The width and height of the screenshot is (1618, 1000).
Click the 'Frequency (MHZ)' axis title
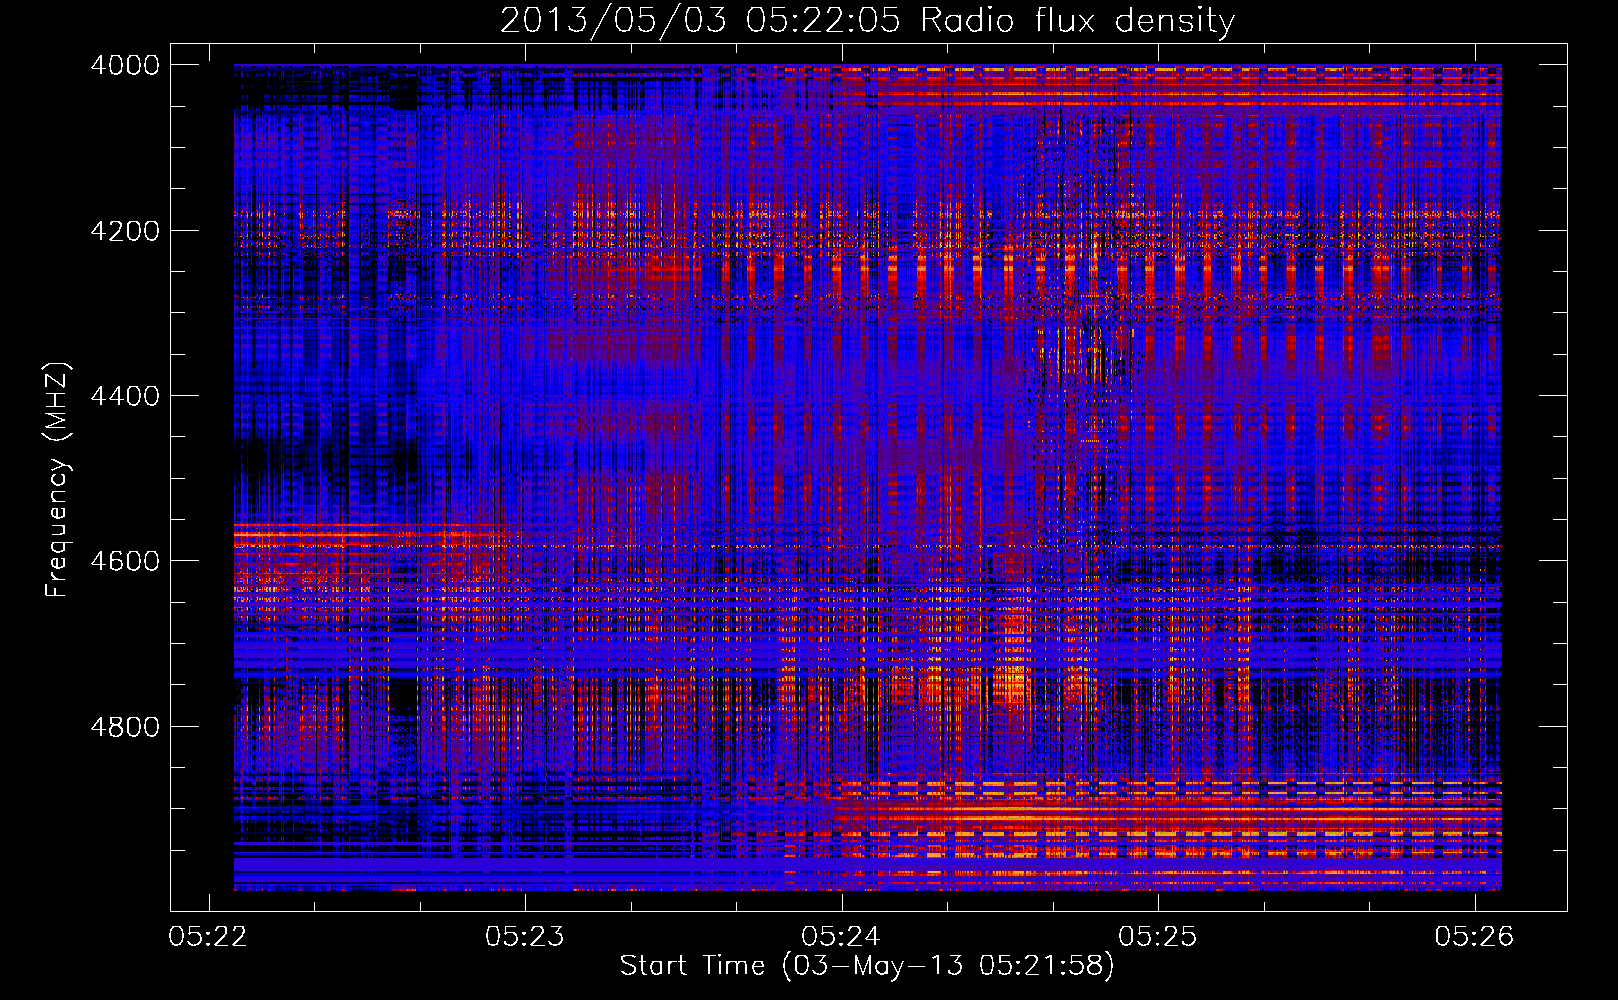pos(56,479)
